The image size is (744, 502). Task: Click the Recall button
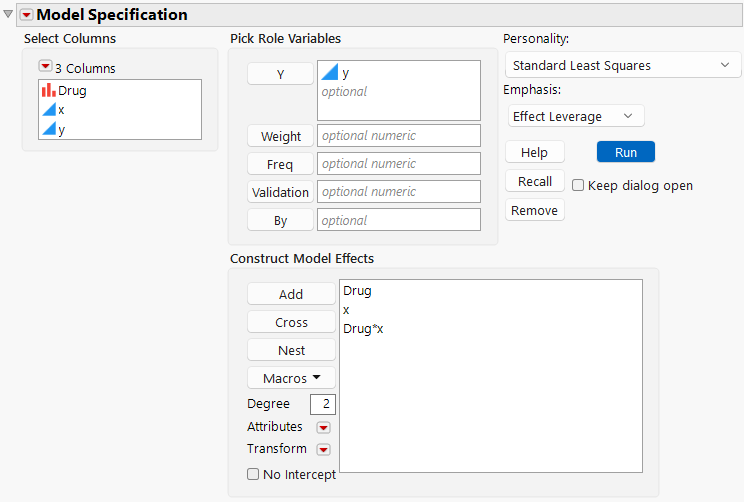(535, 181)
